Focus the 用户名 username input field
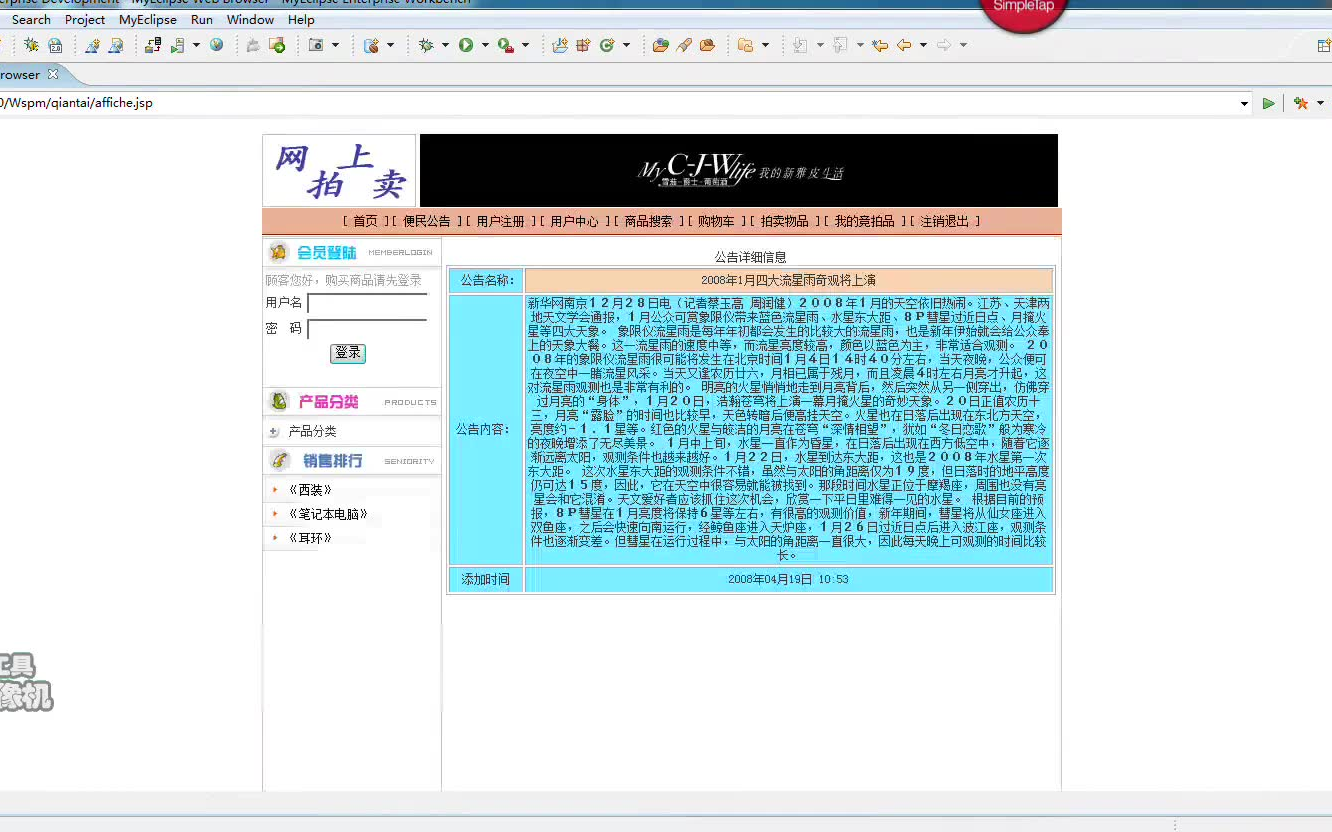The image size is (1332, 832). coord(367,303)
